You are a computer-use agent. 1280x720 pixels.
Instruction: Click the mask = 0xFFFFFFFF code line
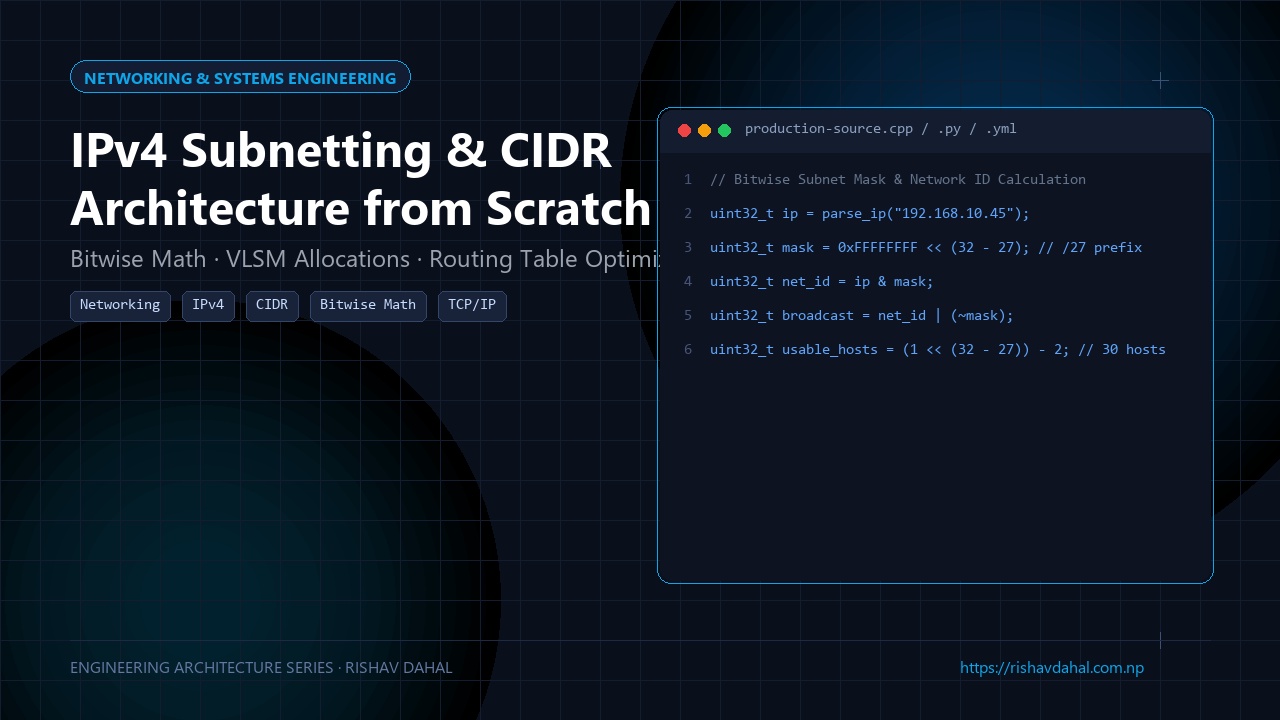[x=926, y=248]
